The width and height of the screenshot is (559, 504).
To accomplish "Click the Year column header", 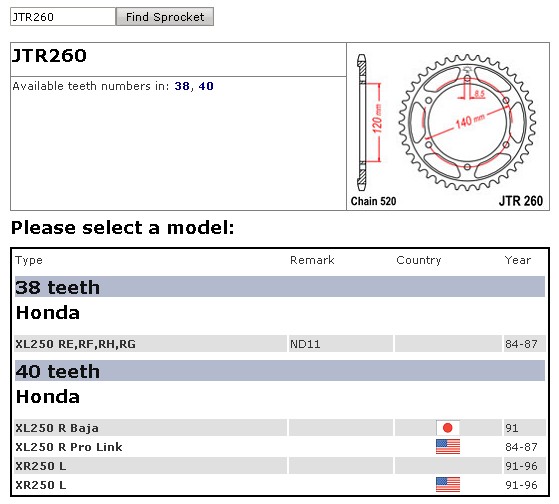I will tap(518, 260).
